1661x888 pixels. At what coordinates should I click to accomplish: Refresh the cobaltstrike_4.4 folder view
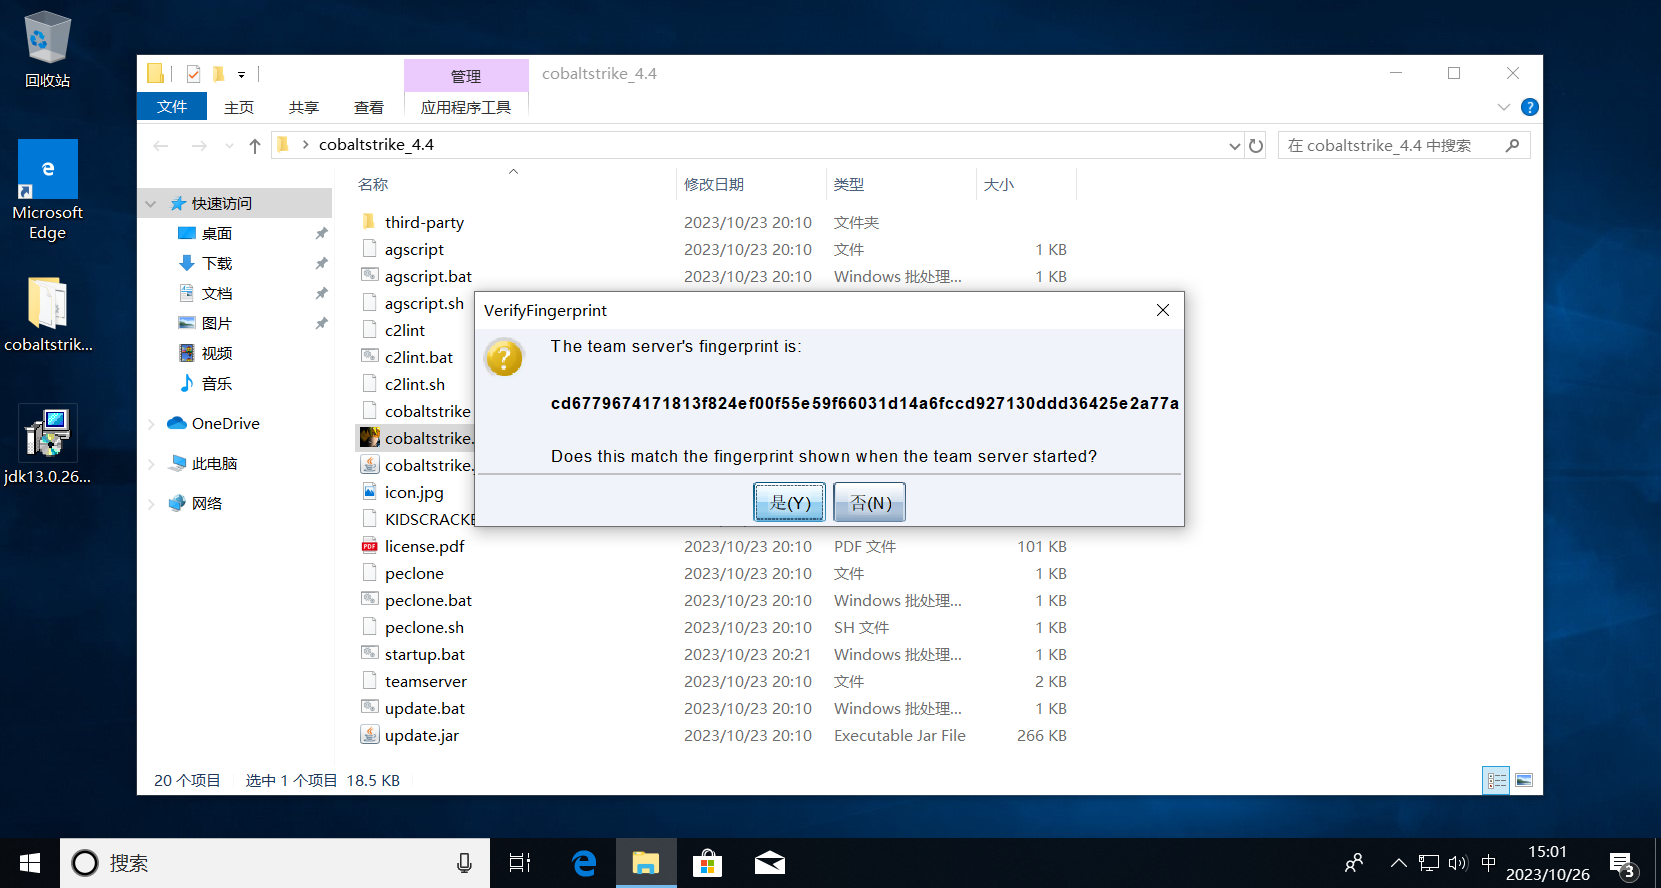(x=1256, y=146)
